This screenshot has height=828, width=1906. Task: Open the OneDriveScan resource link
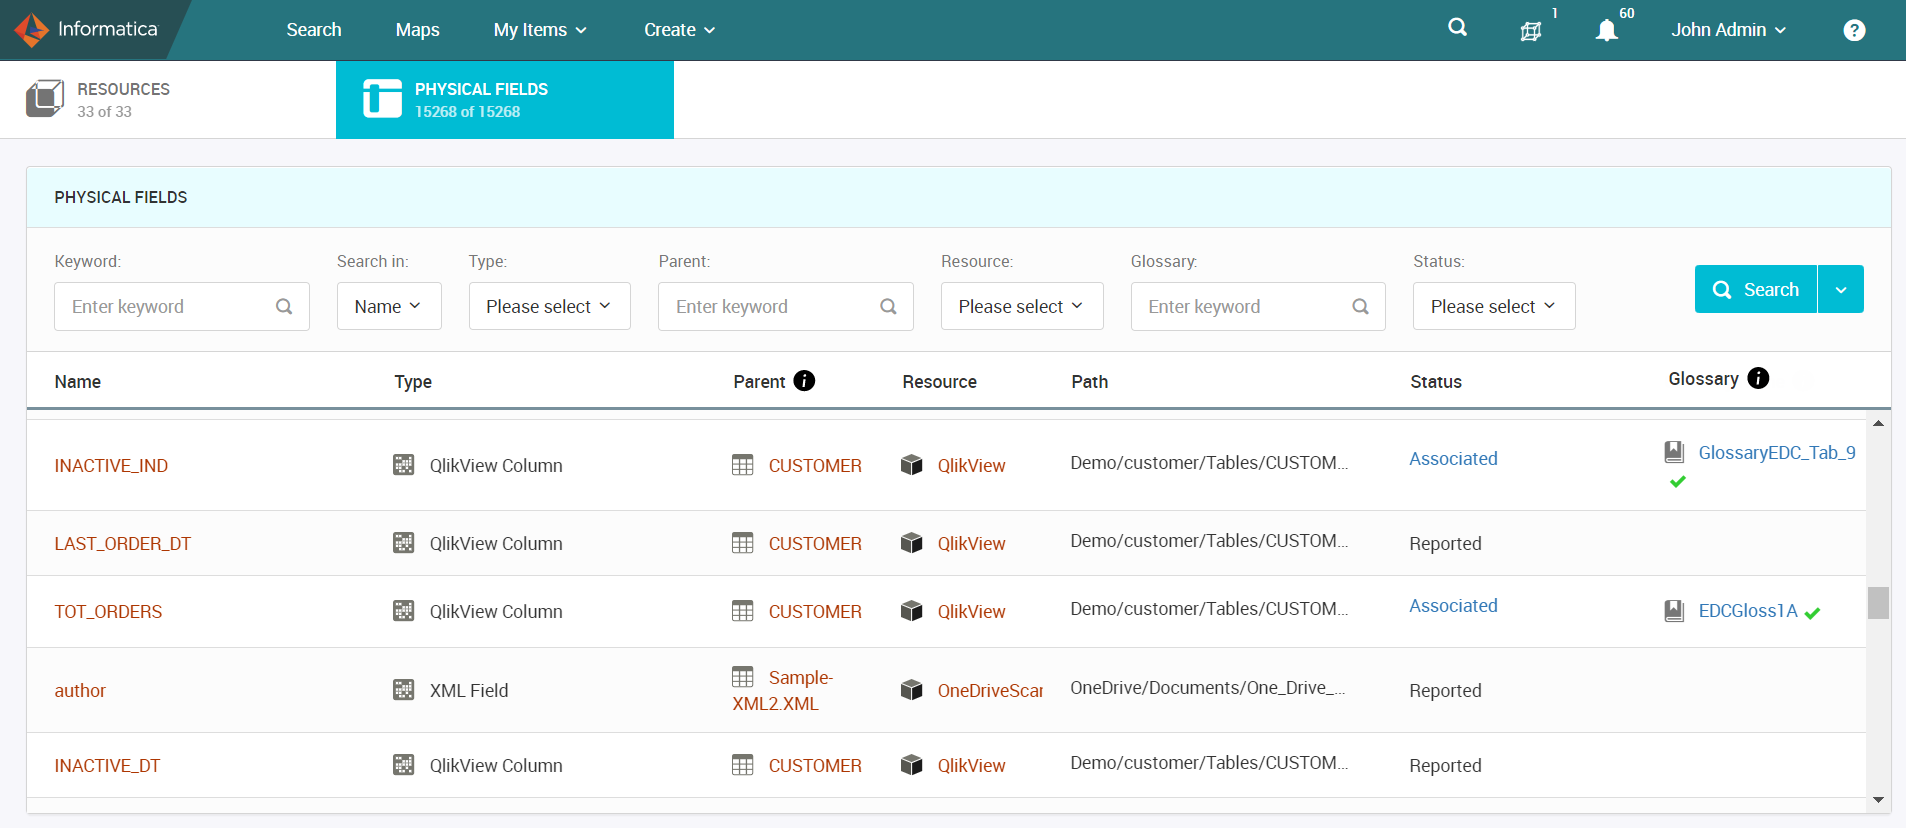990,690
